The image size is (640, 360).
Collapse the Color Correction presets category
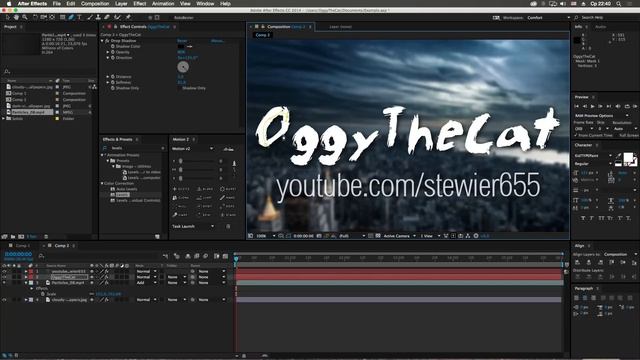pyautogui.click(x=102, y=183)
